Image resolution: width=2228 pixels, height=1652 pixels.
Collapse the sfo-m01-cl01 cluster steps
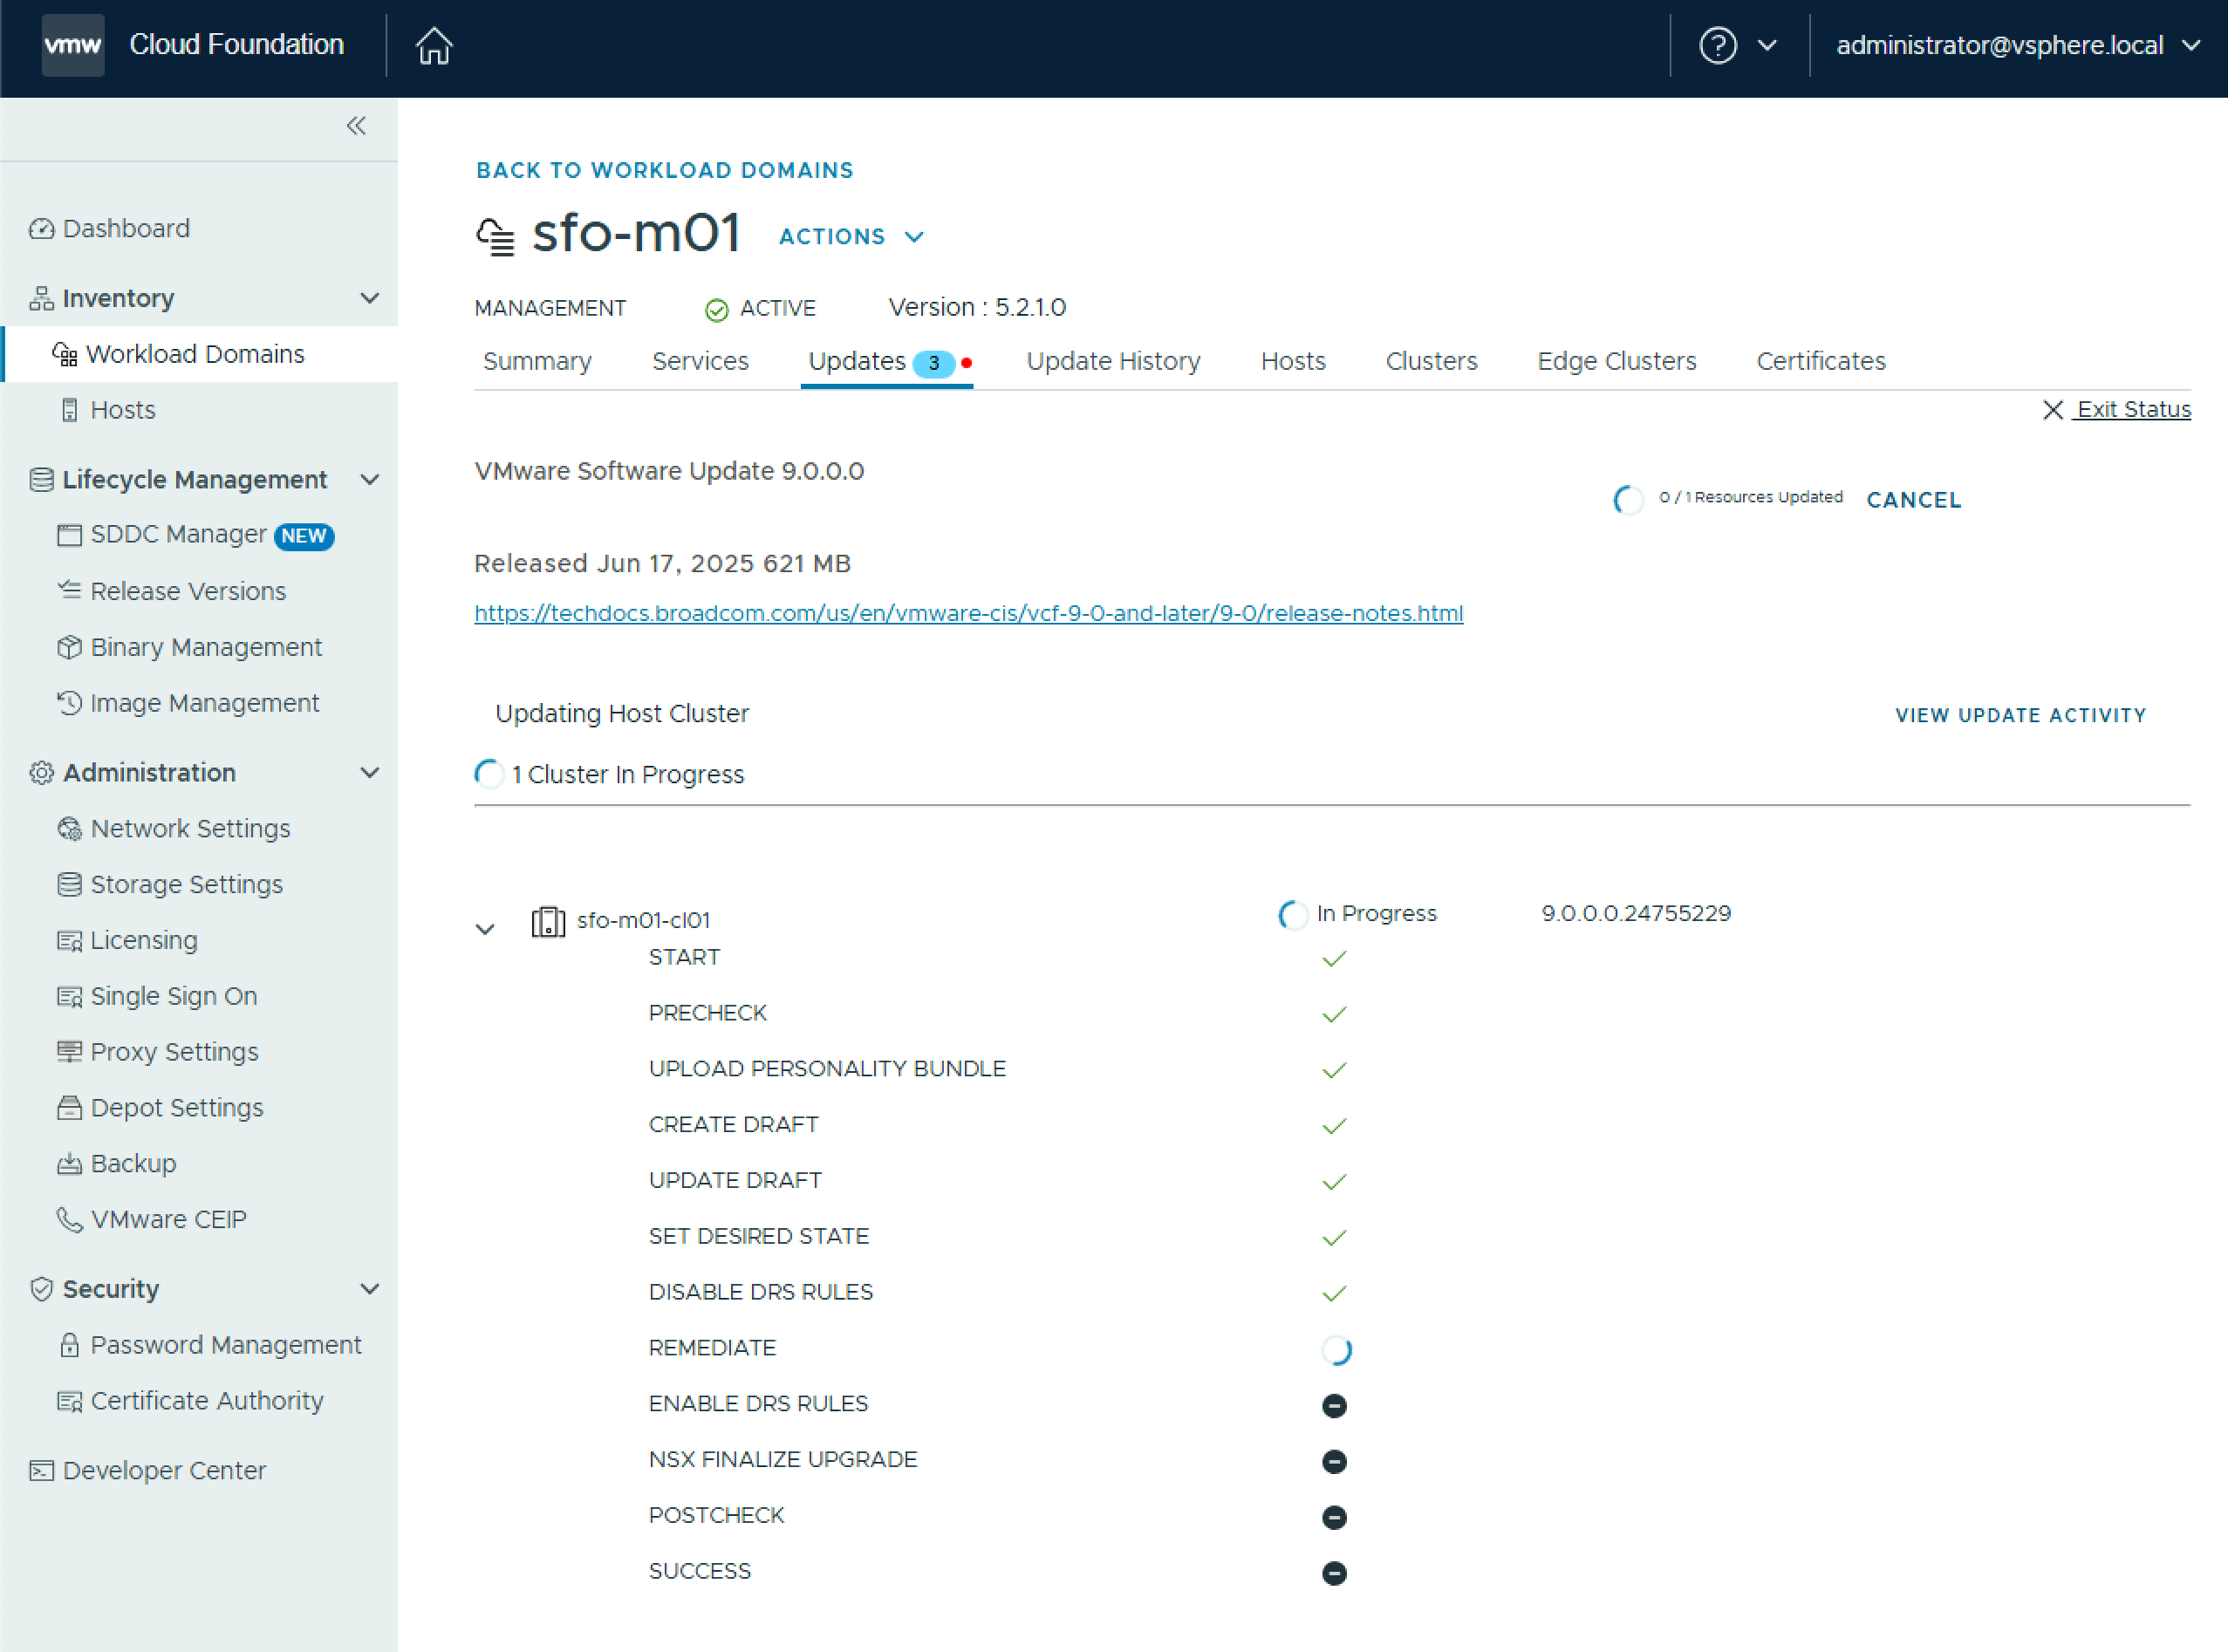point(485,929)
